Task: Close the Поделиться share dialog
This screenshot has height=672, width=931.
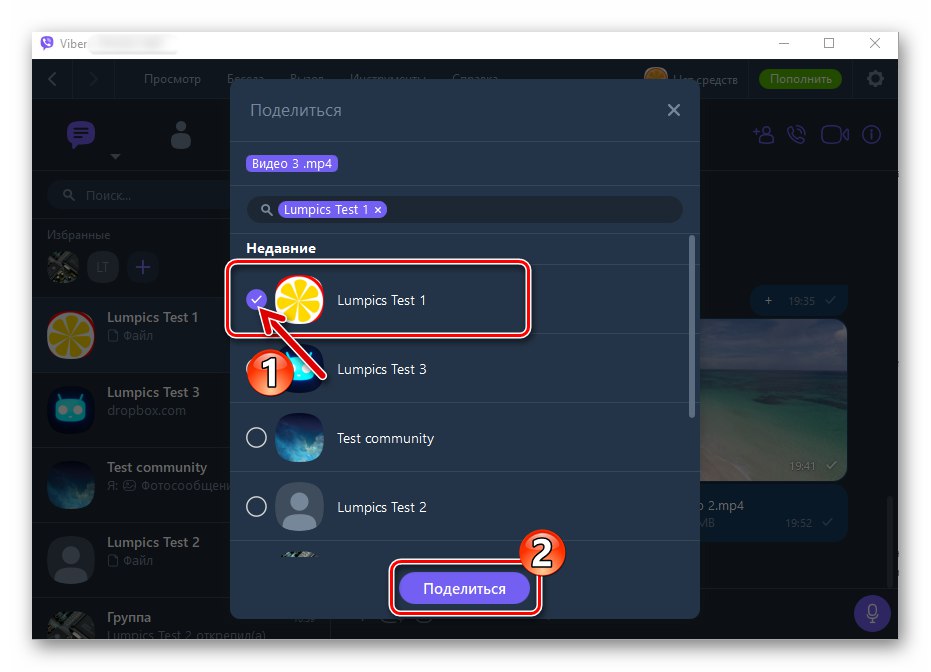Action: tap(673, 110)
